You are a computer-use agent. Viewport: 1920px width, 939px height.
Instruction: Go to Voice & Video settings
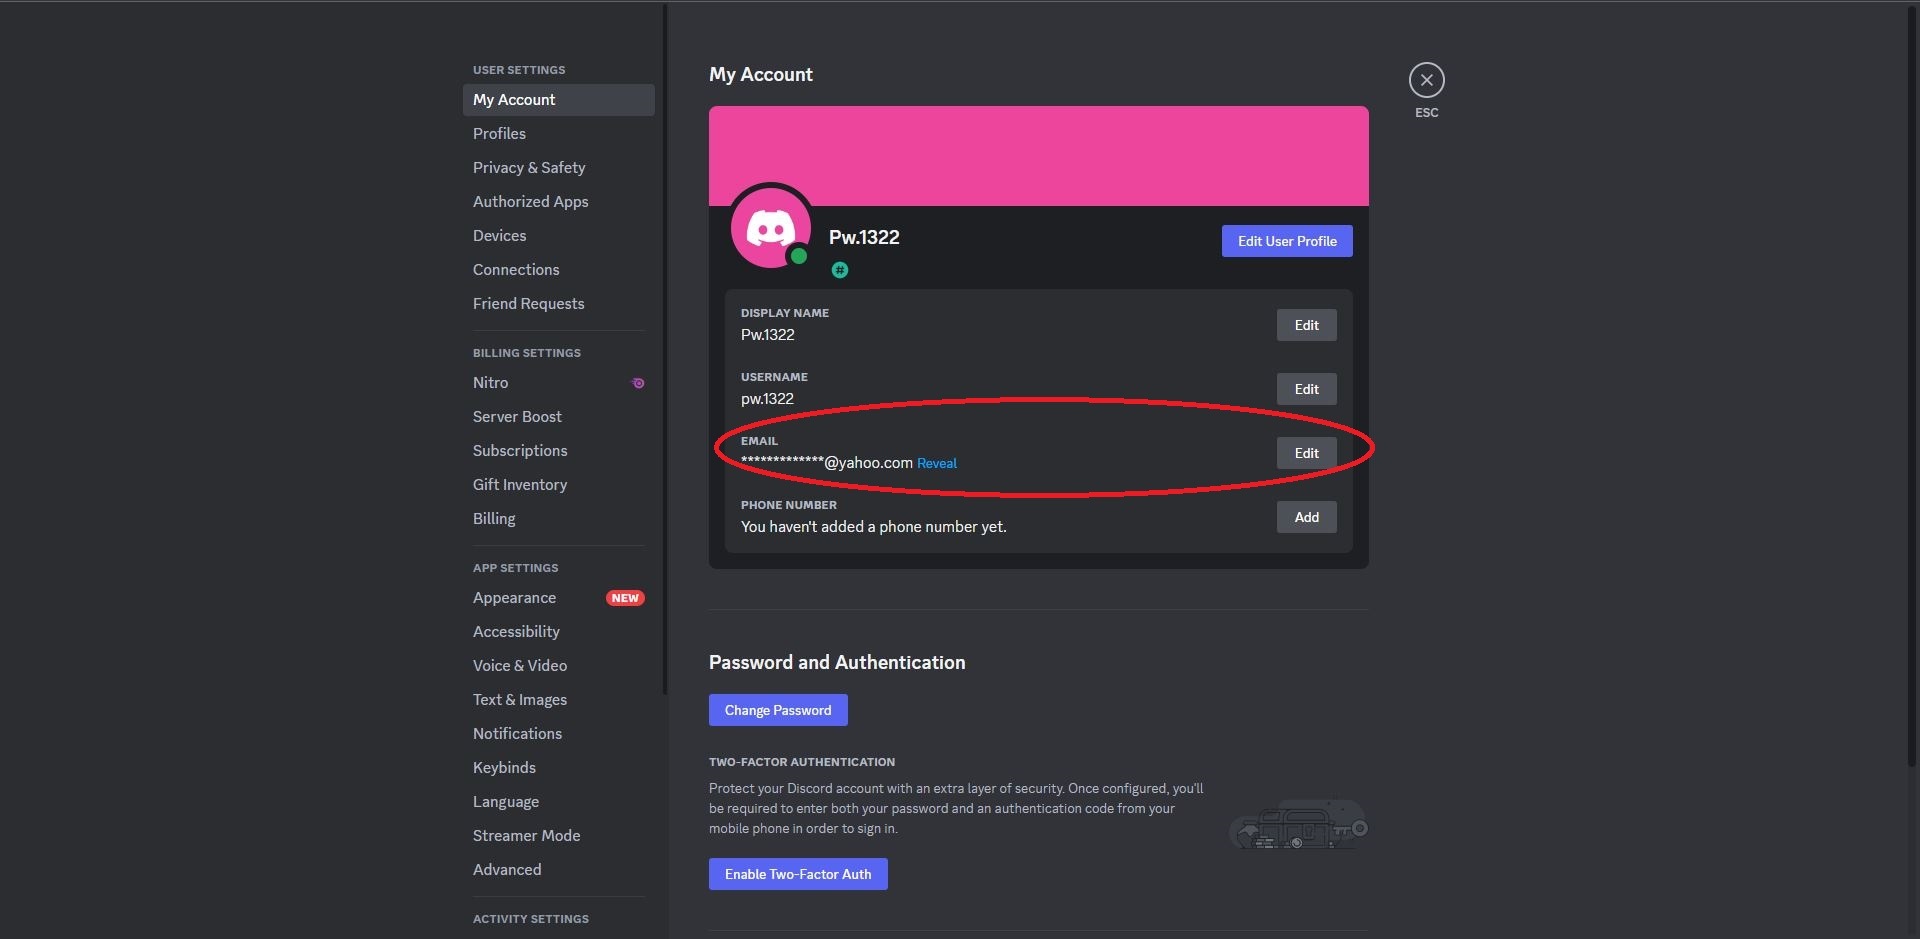(x=520, y=666)
